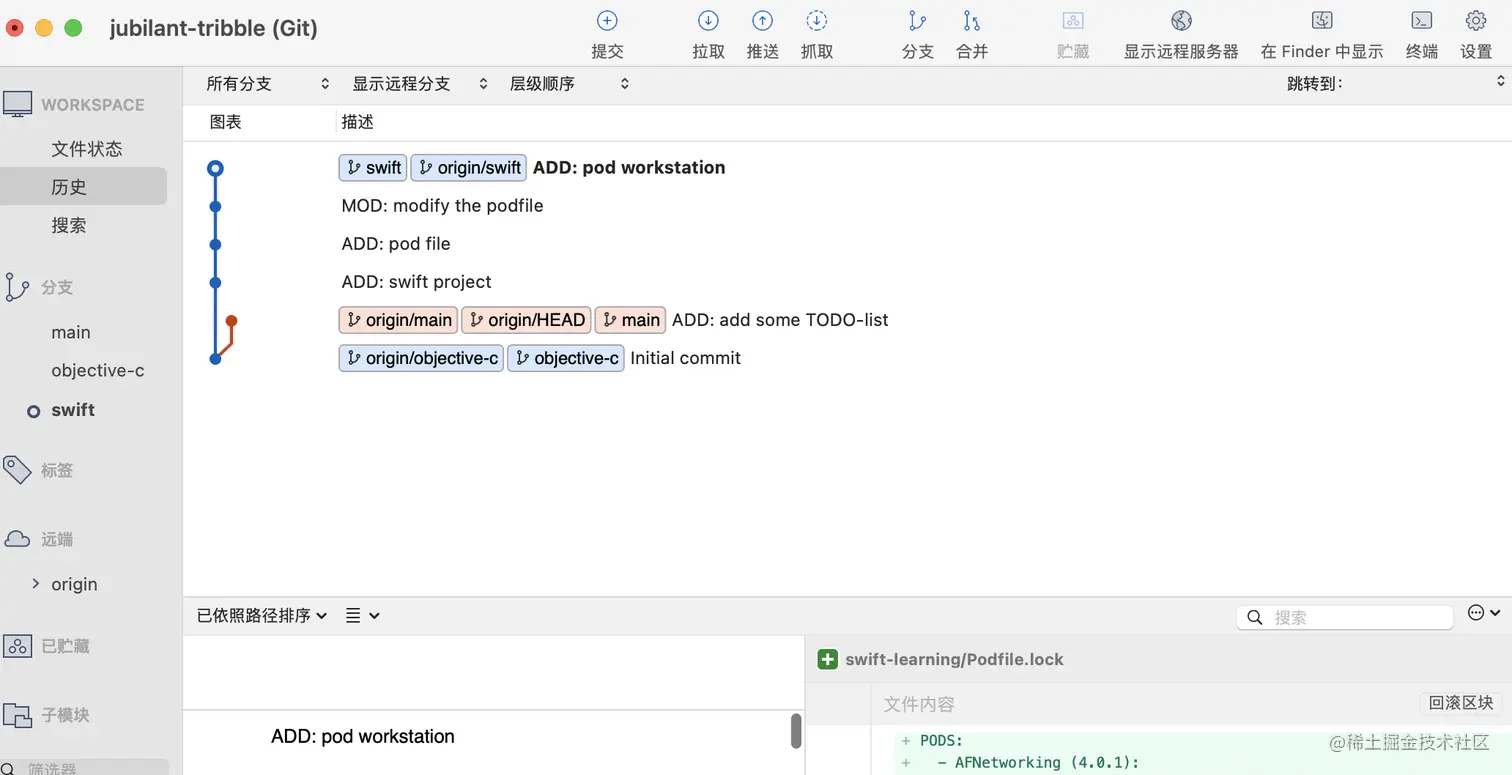The width and height of the screenshot is (1512, 775).
Task: Click the 贮藏 (Stash) toolbar icon
Action: [1072, 21]
